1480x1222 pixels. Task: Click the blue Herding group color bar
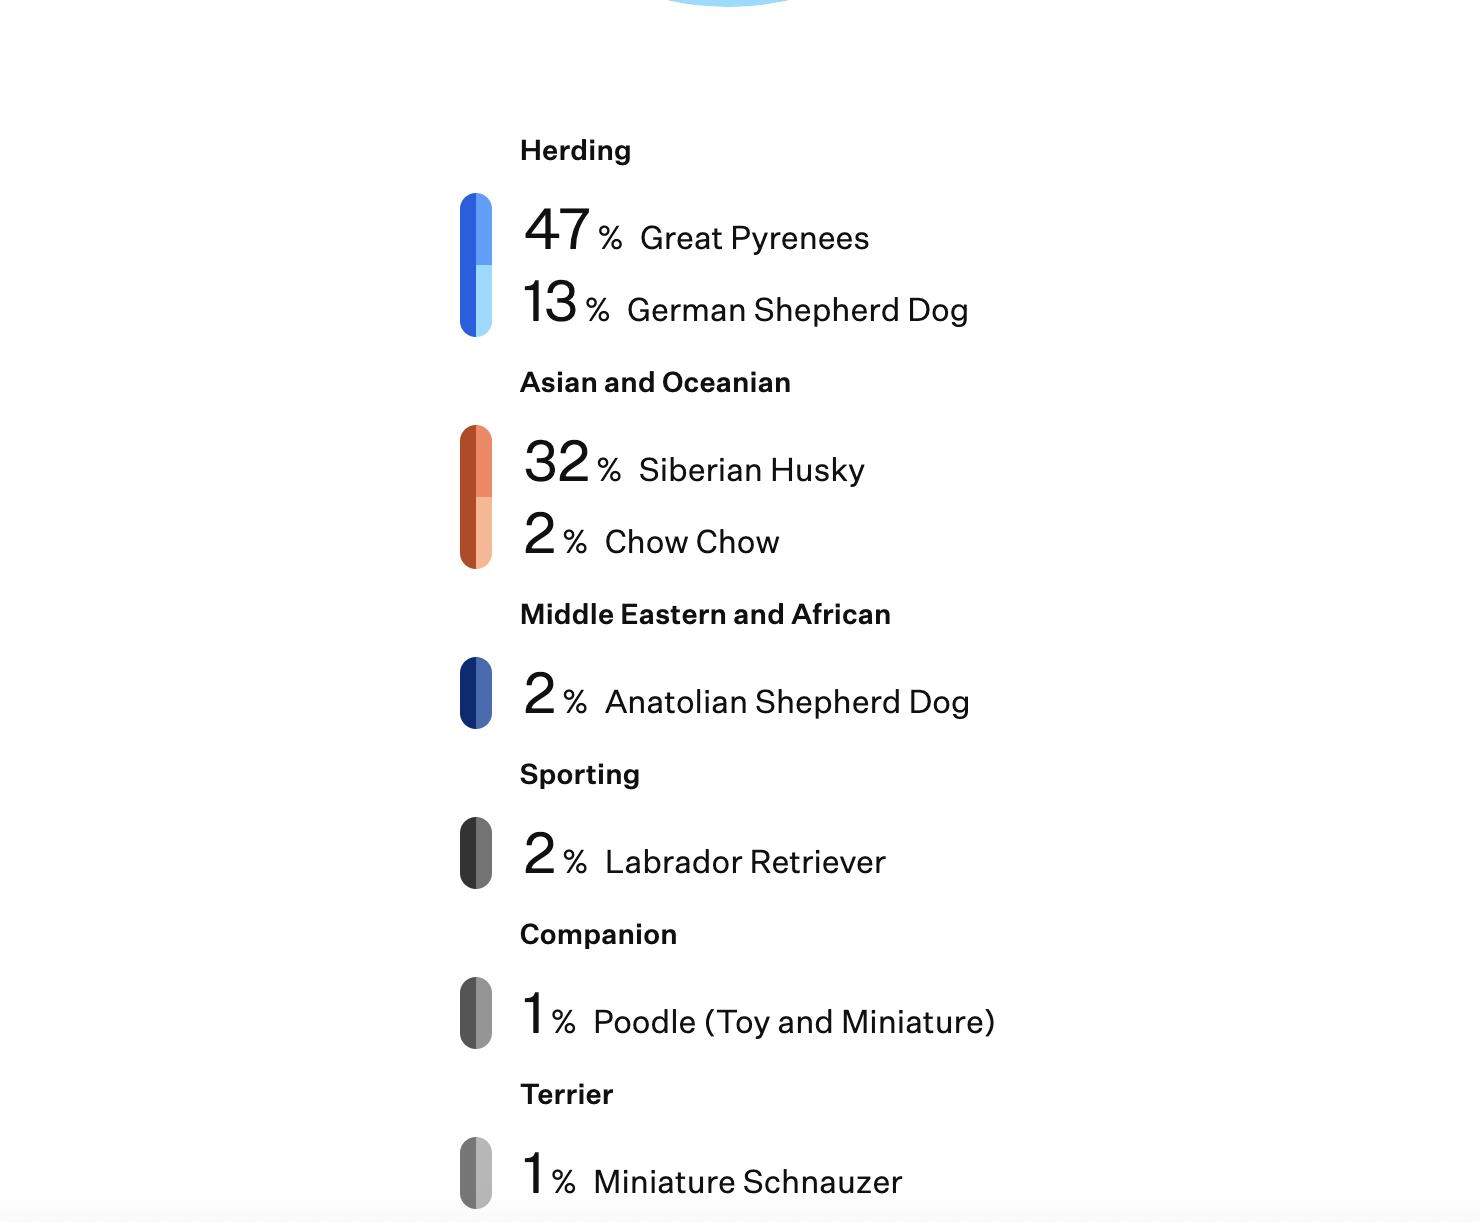[476, 265]
